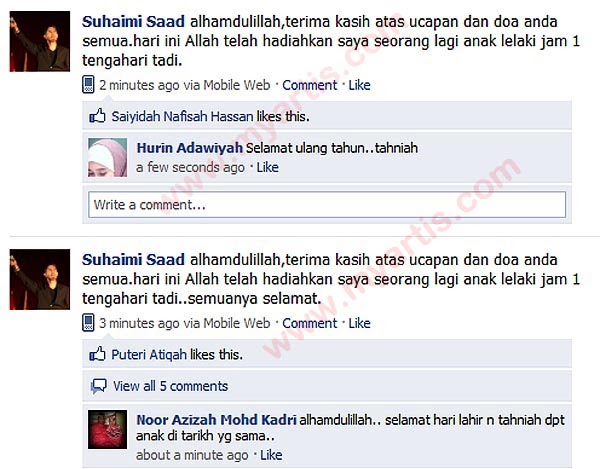The height and width of the screenshot is (469, 600).
Task: Open Hurin Adawiyah's avatar thumbnail
Action: [x=108, y=158]
